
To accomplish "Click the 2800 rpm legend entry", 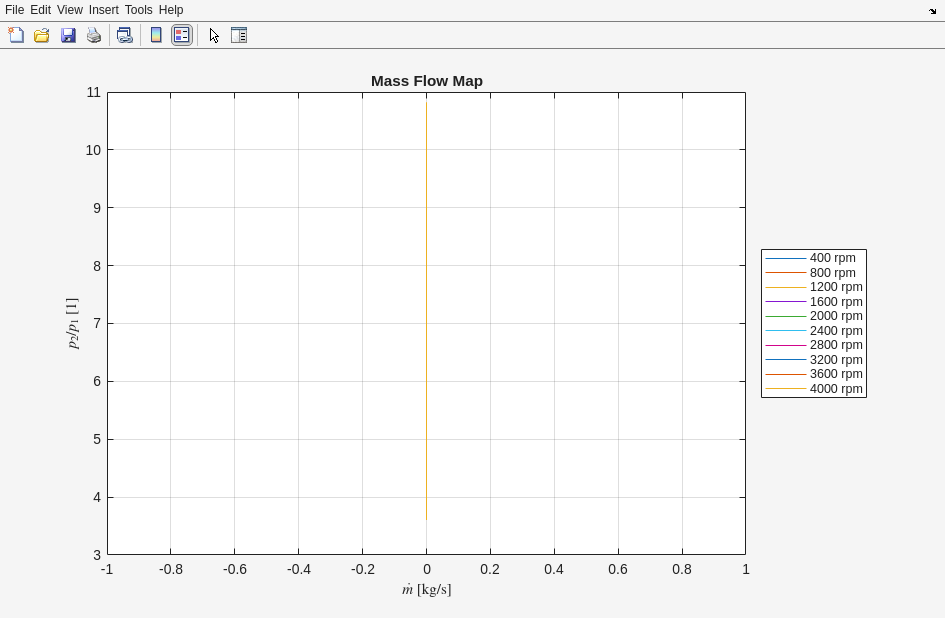I will (x=814, y=345).
